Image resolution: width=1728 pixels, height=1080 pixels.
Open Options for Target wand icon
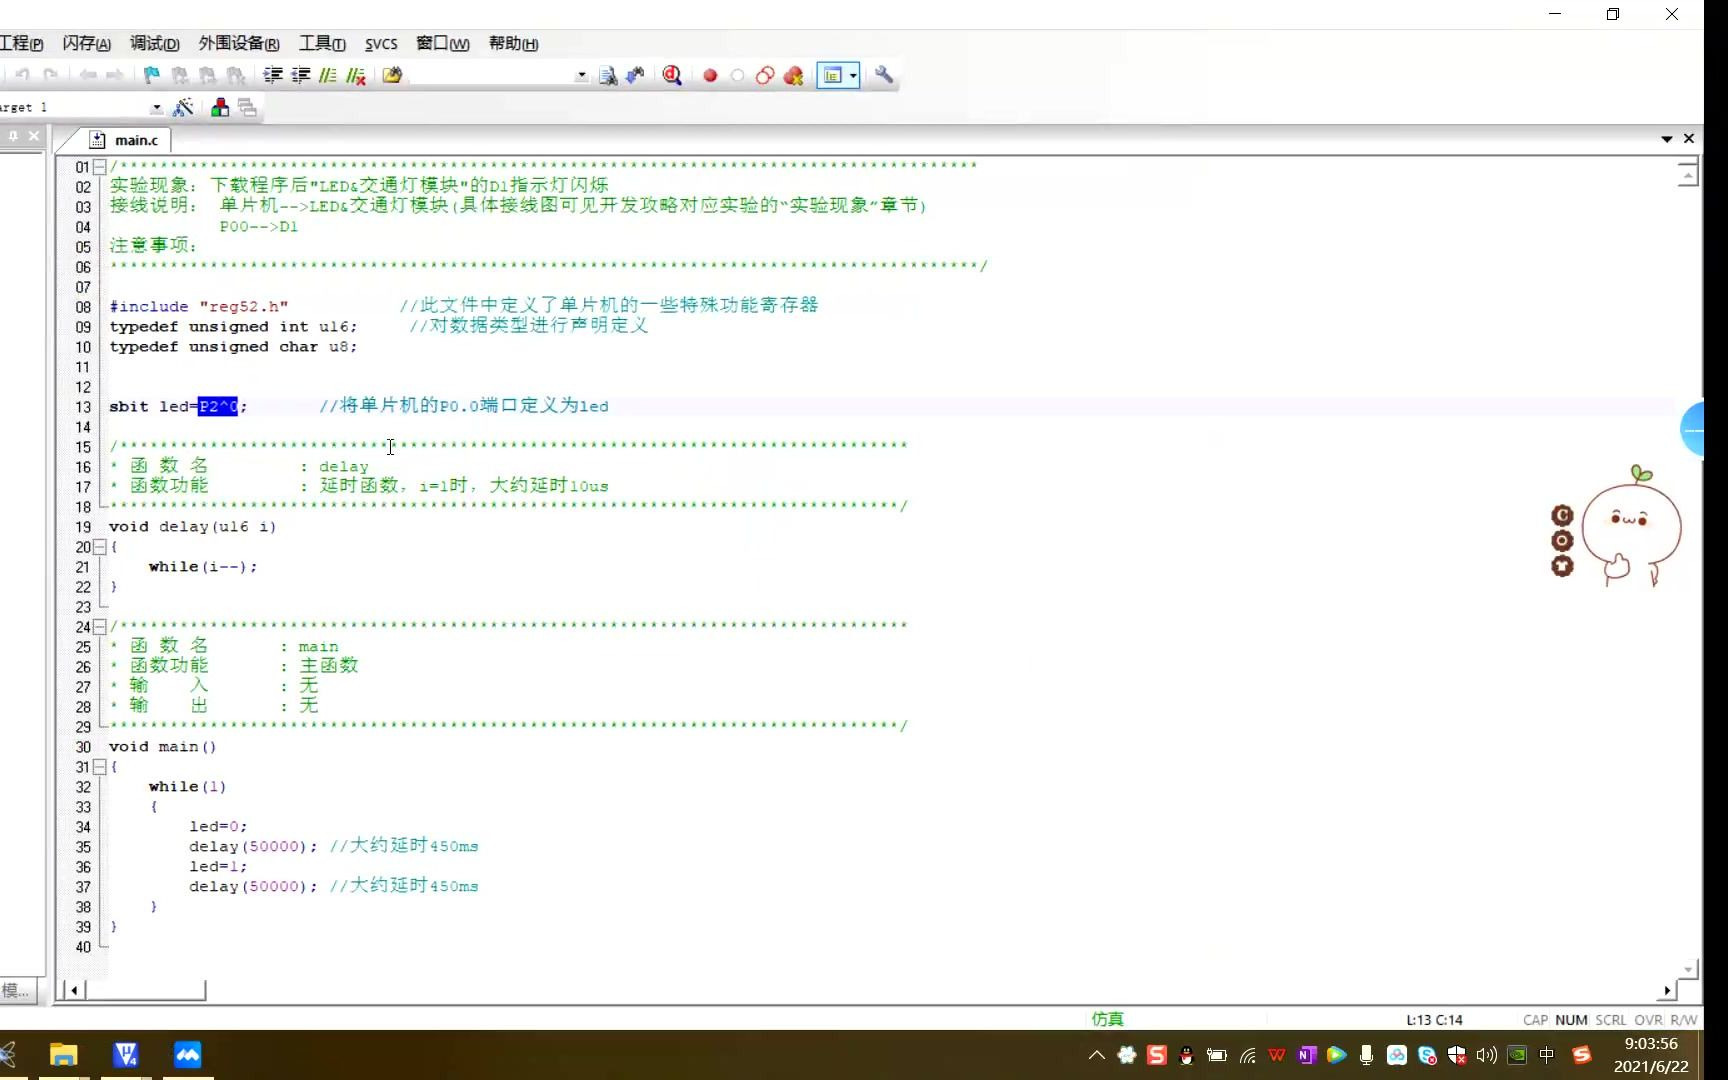click(x=183, y=107)
